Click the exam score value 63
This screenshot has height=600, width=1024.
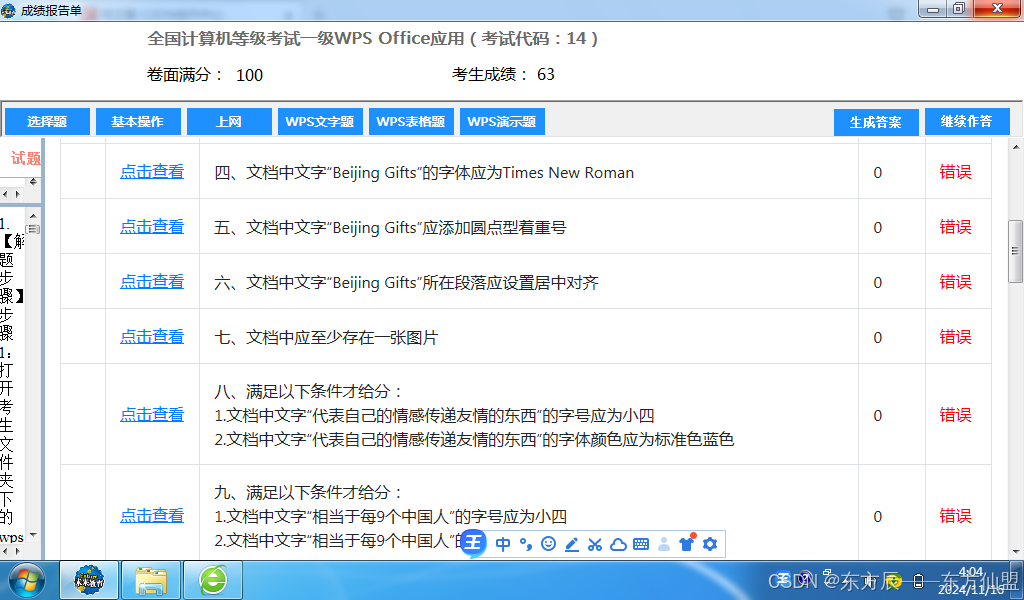point(546,74)
